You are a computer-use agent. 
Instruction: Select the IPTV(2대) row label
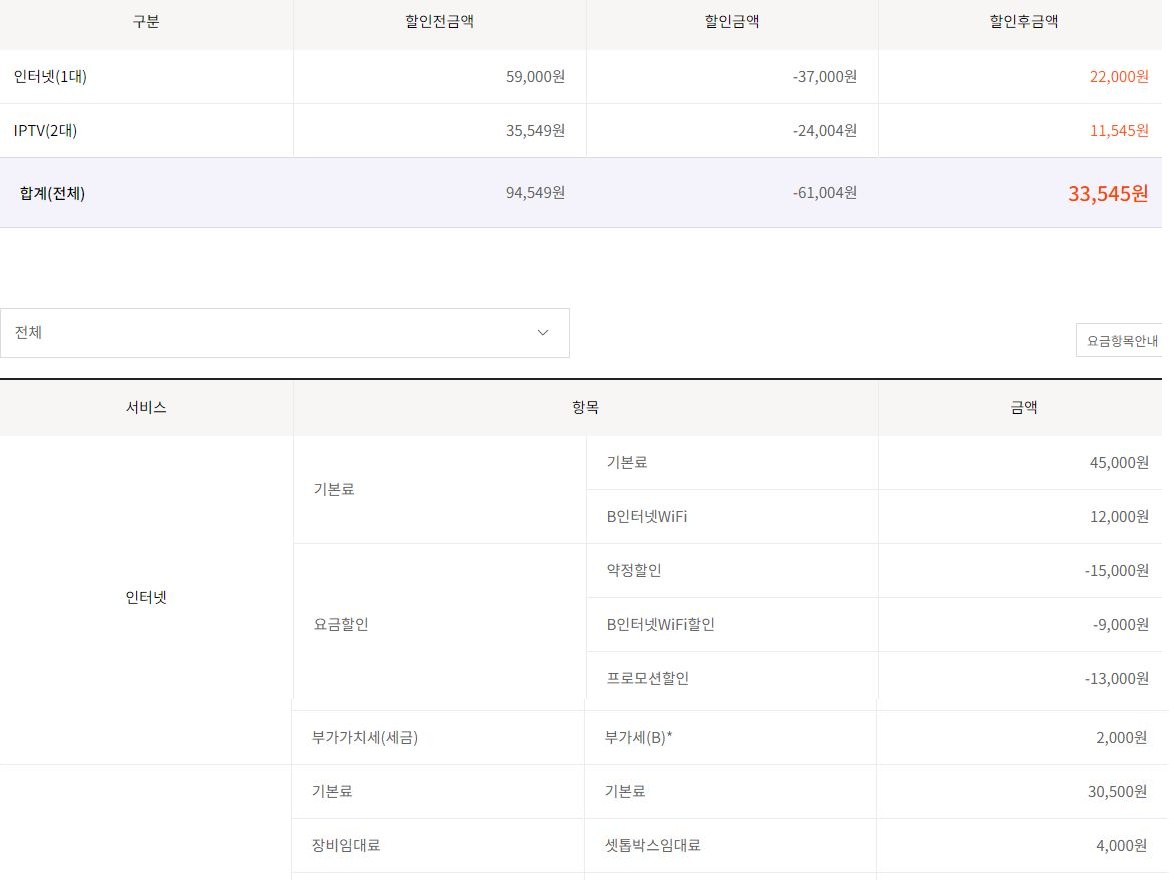click(45, 130)
